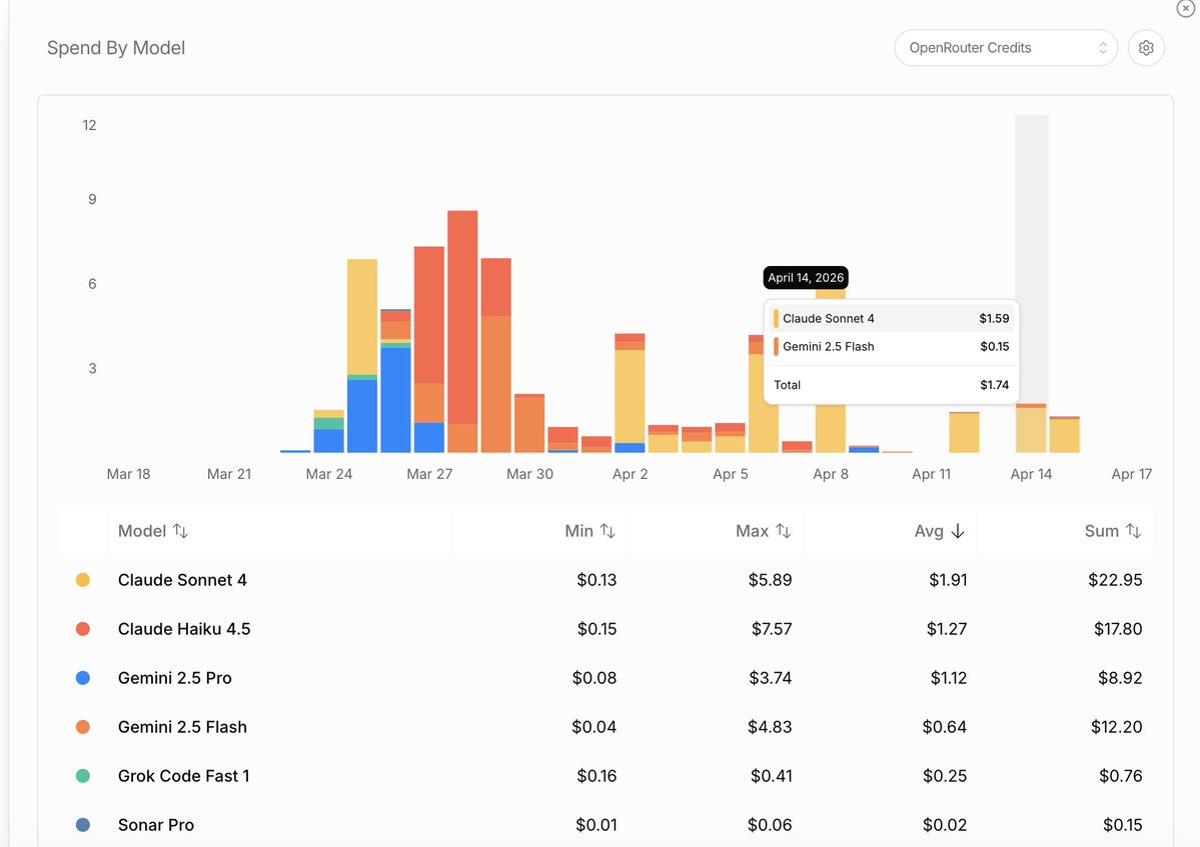
Task: Click the highlighted April 14 bar
Action: tap(1031, 428)
